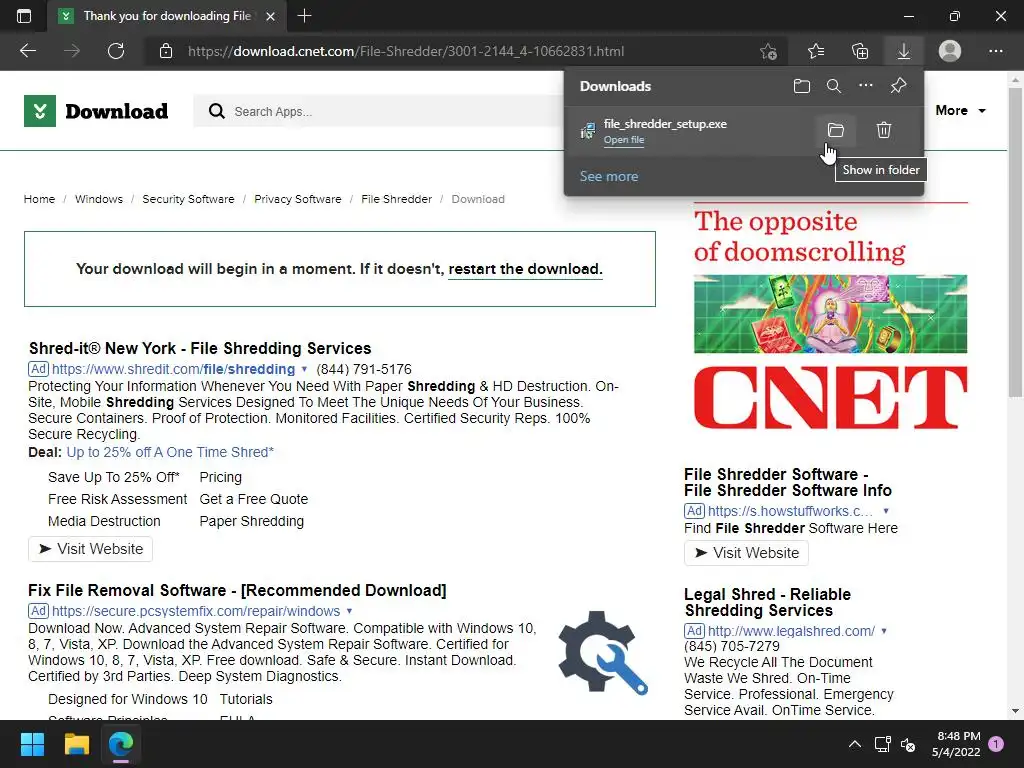This screenshot has width=1024, height=768.
Task: Click the Tutorials link
Action: click(x=246, y=699)
